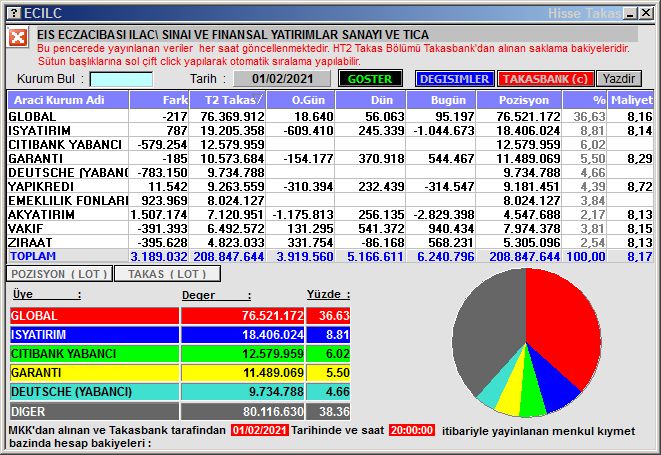
Task: Sort by Dün column header
Action: click(x=371, y=100)
